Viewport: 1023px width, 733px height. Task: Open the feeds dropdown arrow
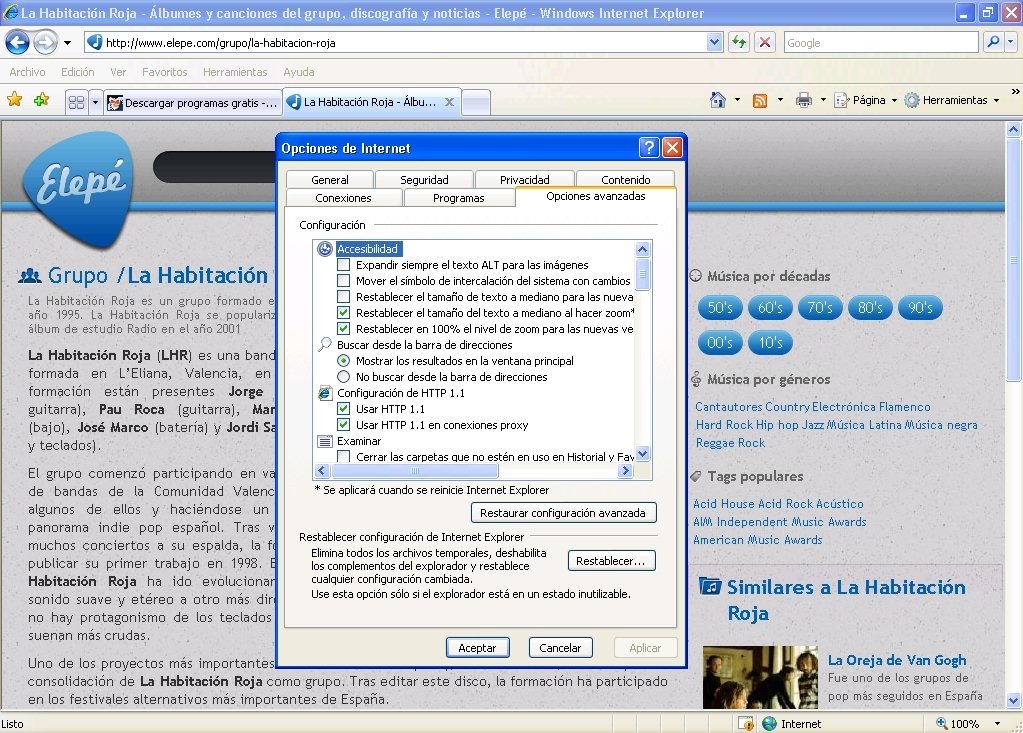[780, 100]
